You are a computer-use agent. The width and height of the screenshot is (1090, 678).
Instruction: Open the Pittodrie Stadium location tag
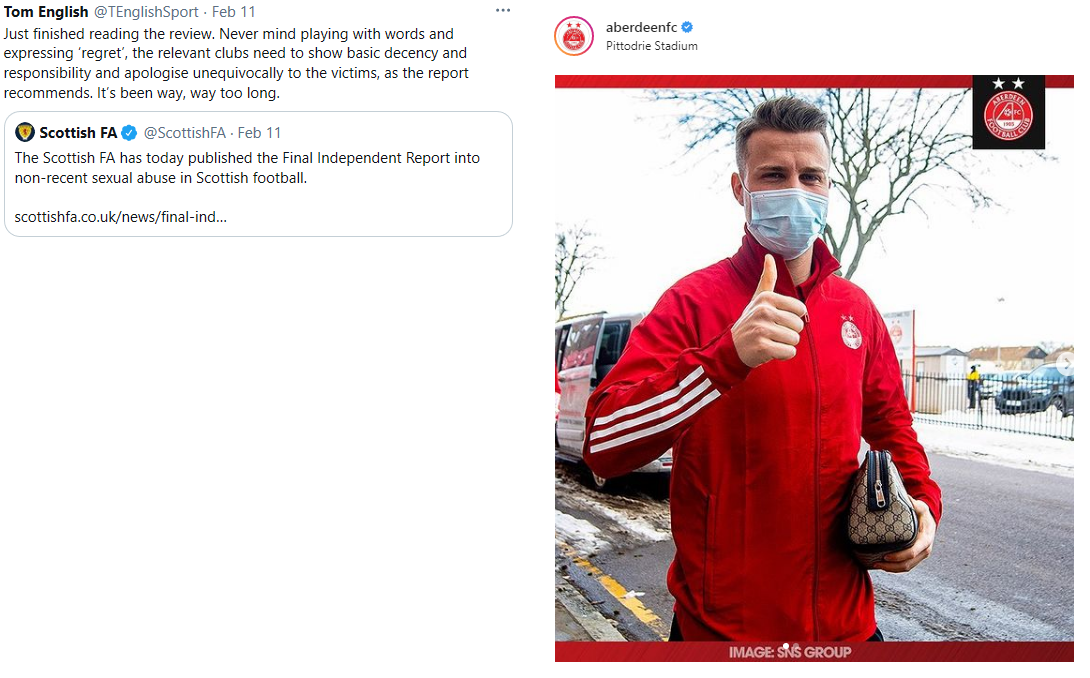[x=651, y=46]
